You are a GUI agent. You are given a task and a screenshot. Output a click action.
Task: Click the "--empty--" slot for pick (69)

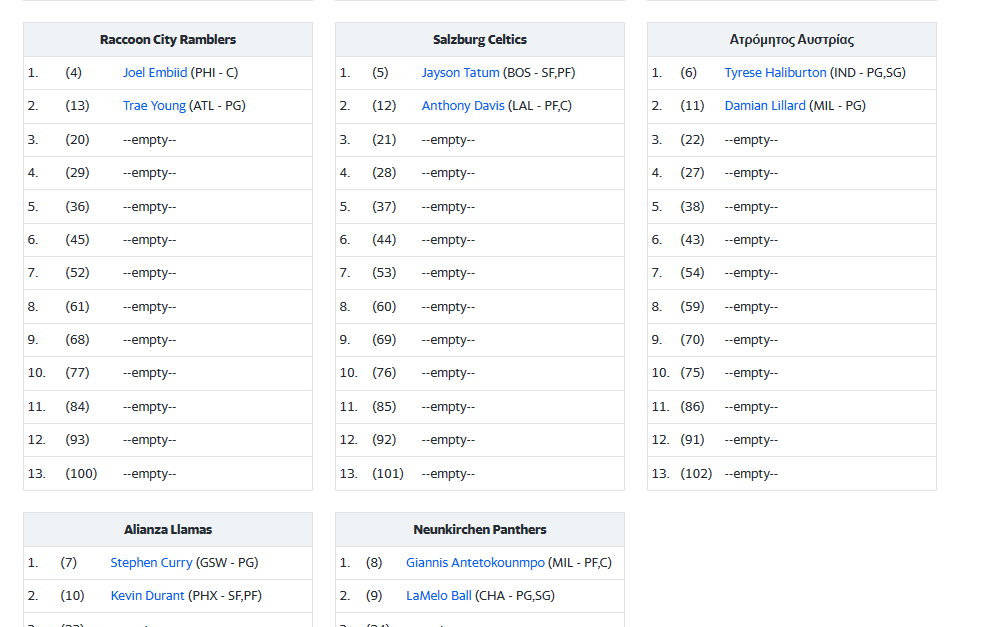(448, 340)
